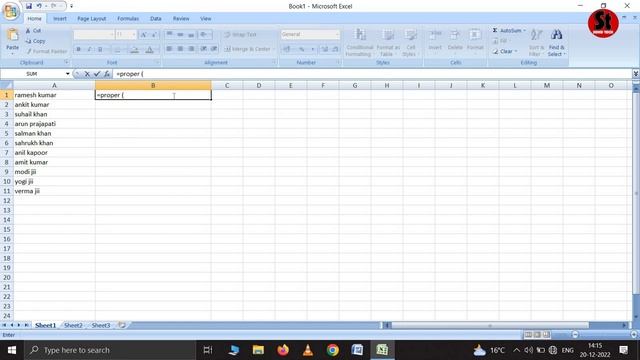Toggle middle vertical alignment
This screenshot has width=640, height=360.
(180, 35)
